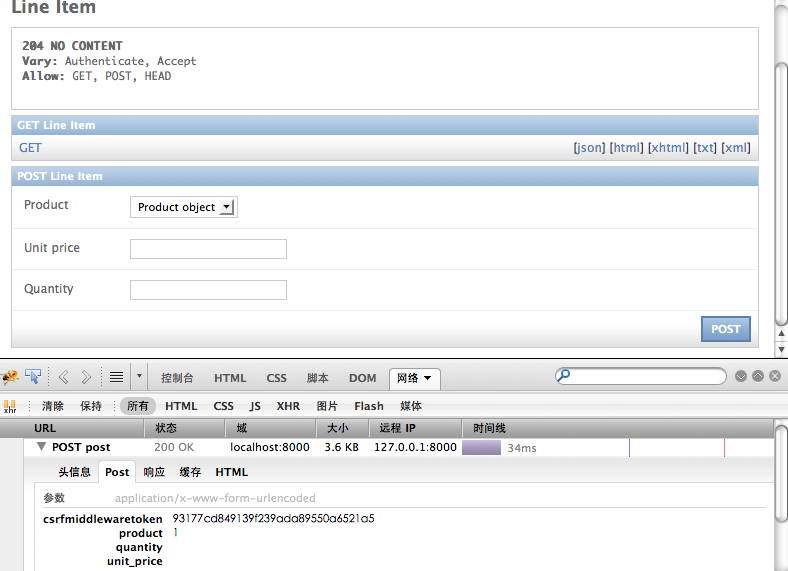Sort by 大小 column header
The height and width of the screenshot is (571, 788).
coord(343,428)
